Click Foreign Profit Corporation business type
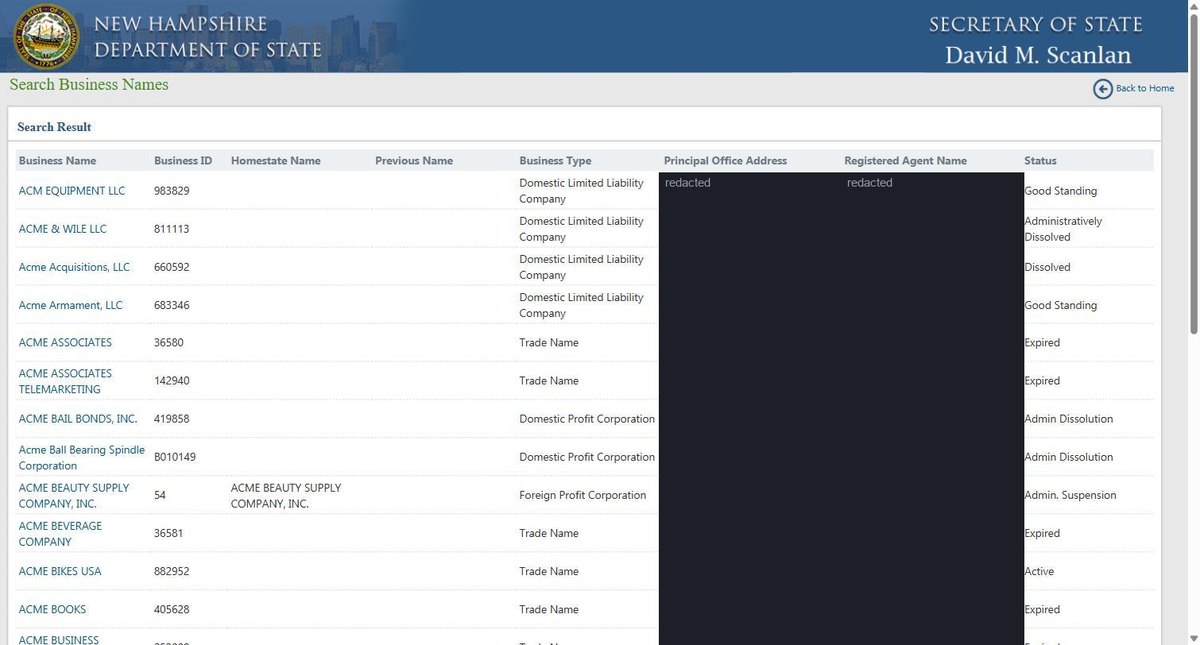The height and width of the screenshot is (645, 1200). (x=583, y=496)
